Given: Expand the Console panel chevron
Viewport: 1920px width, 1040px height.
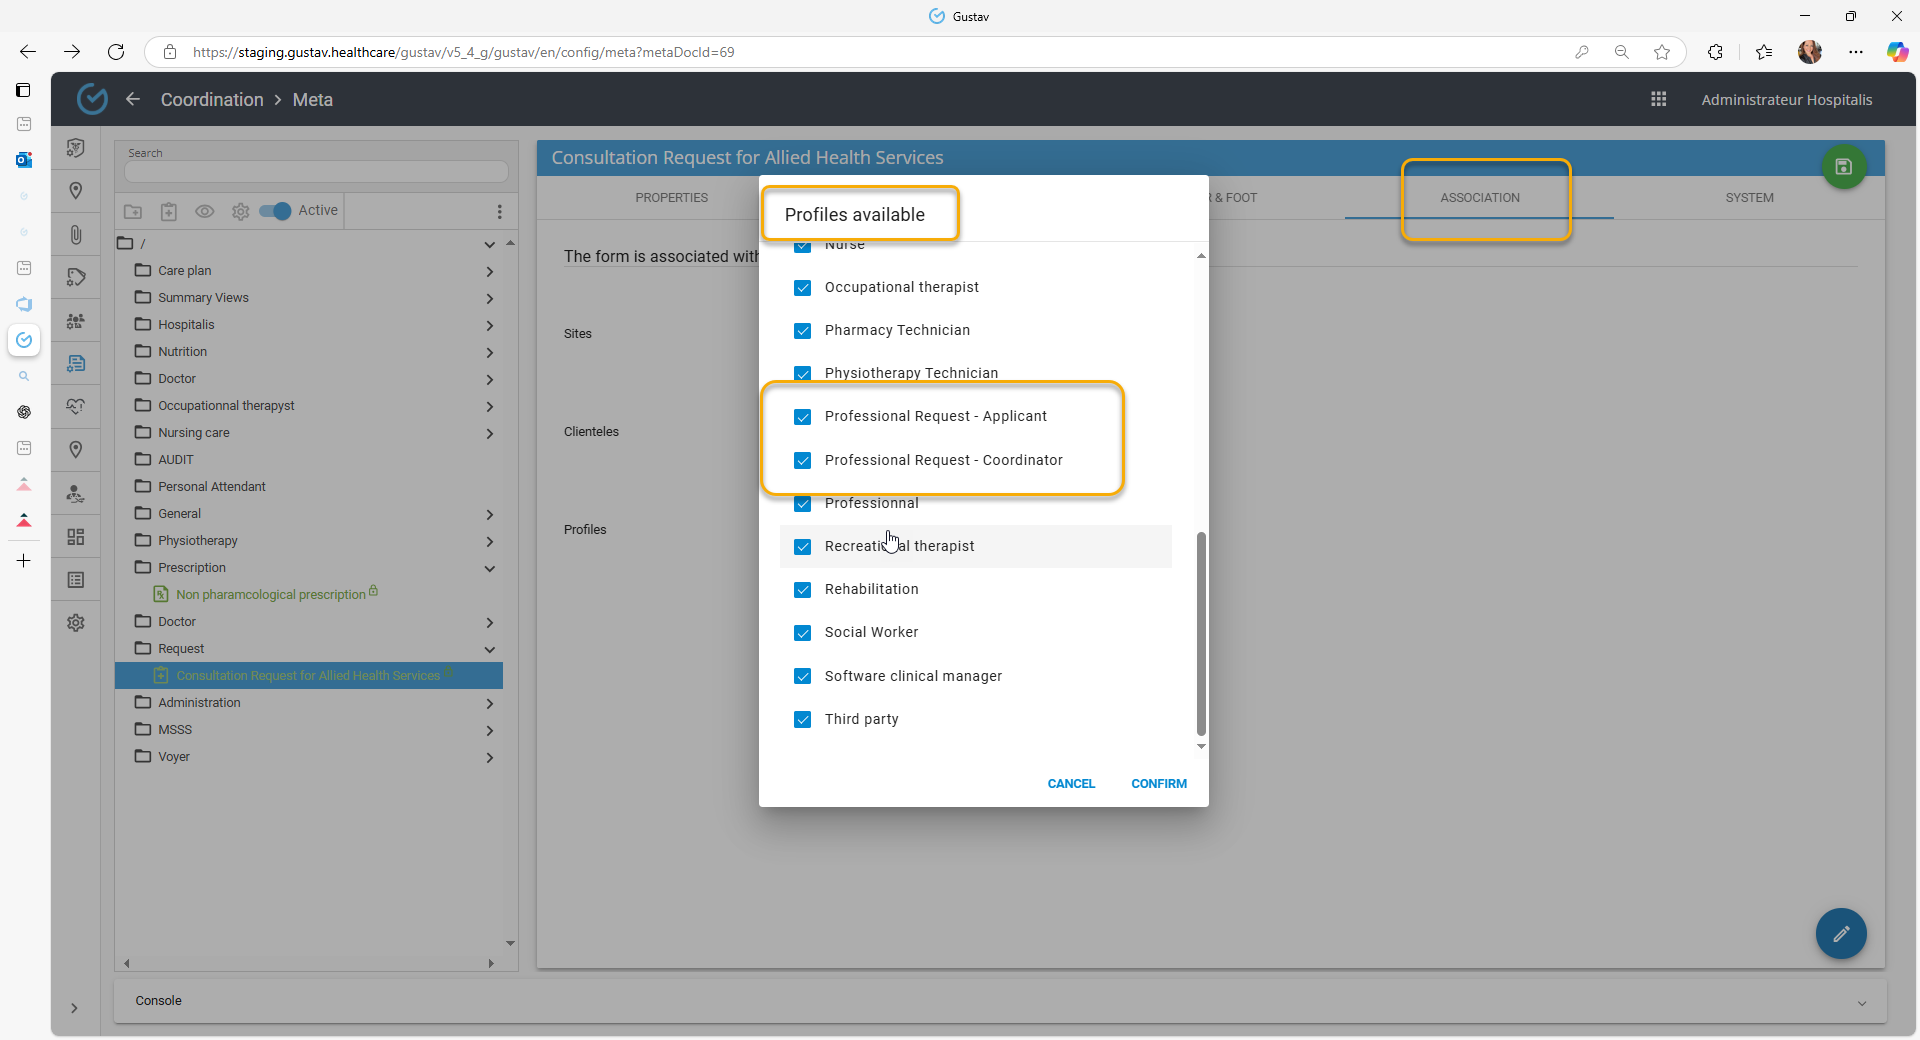Looking at the screenshot, I should pos(1861,1002).
